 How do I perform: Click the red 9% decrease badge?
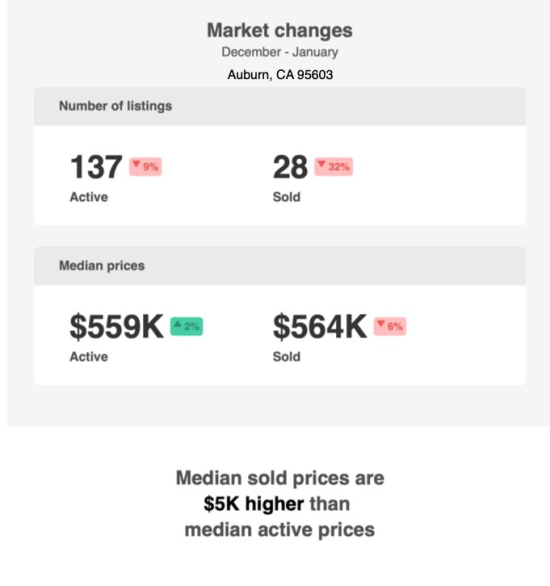coord(145,167)
